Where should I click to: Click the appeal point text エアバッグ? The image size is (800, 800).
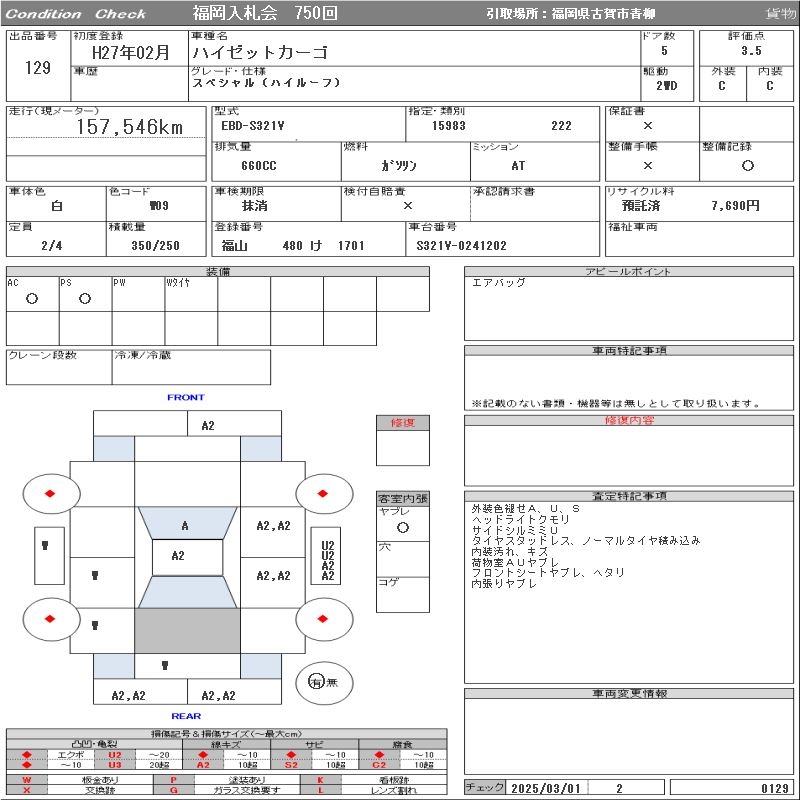[498, 282]
